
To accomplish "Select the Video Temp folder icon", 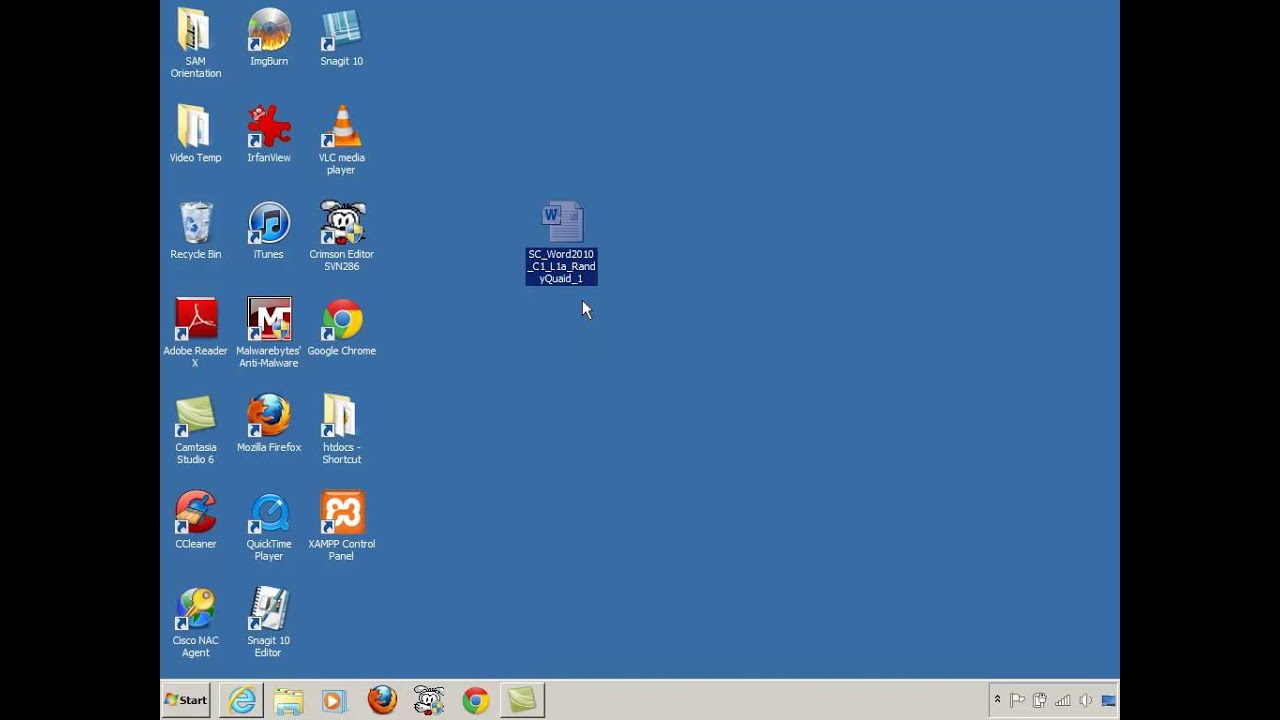I will tap(195, 133).
